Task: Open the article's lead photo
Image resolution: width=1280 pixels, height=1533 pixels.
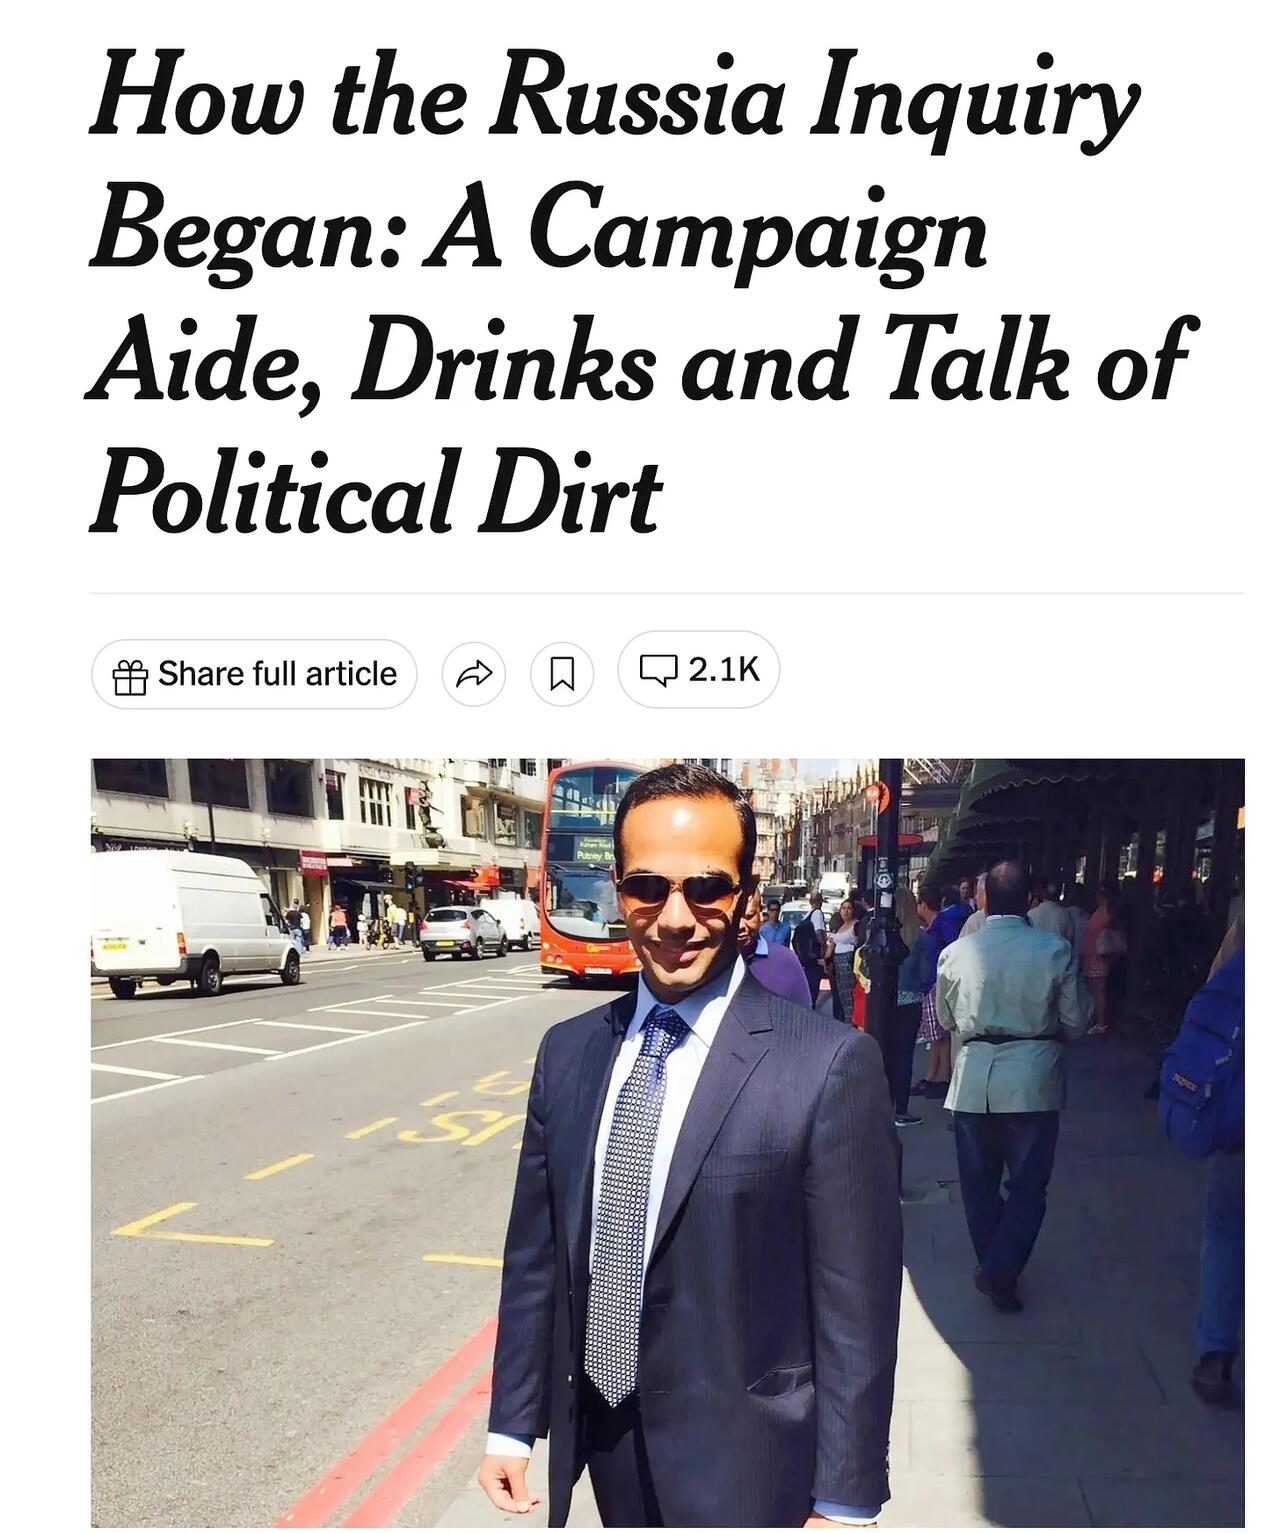Action: [x=667, y=1142]
